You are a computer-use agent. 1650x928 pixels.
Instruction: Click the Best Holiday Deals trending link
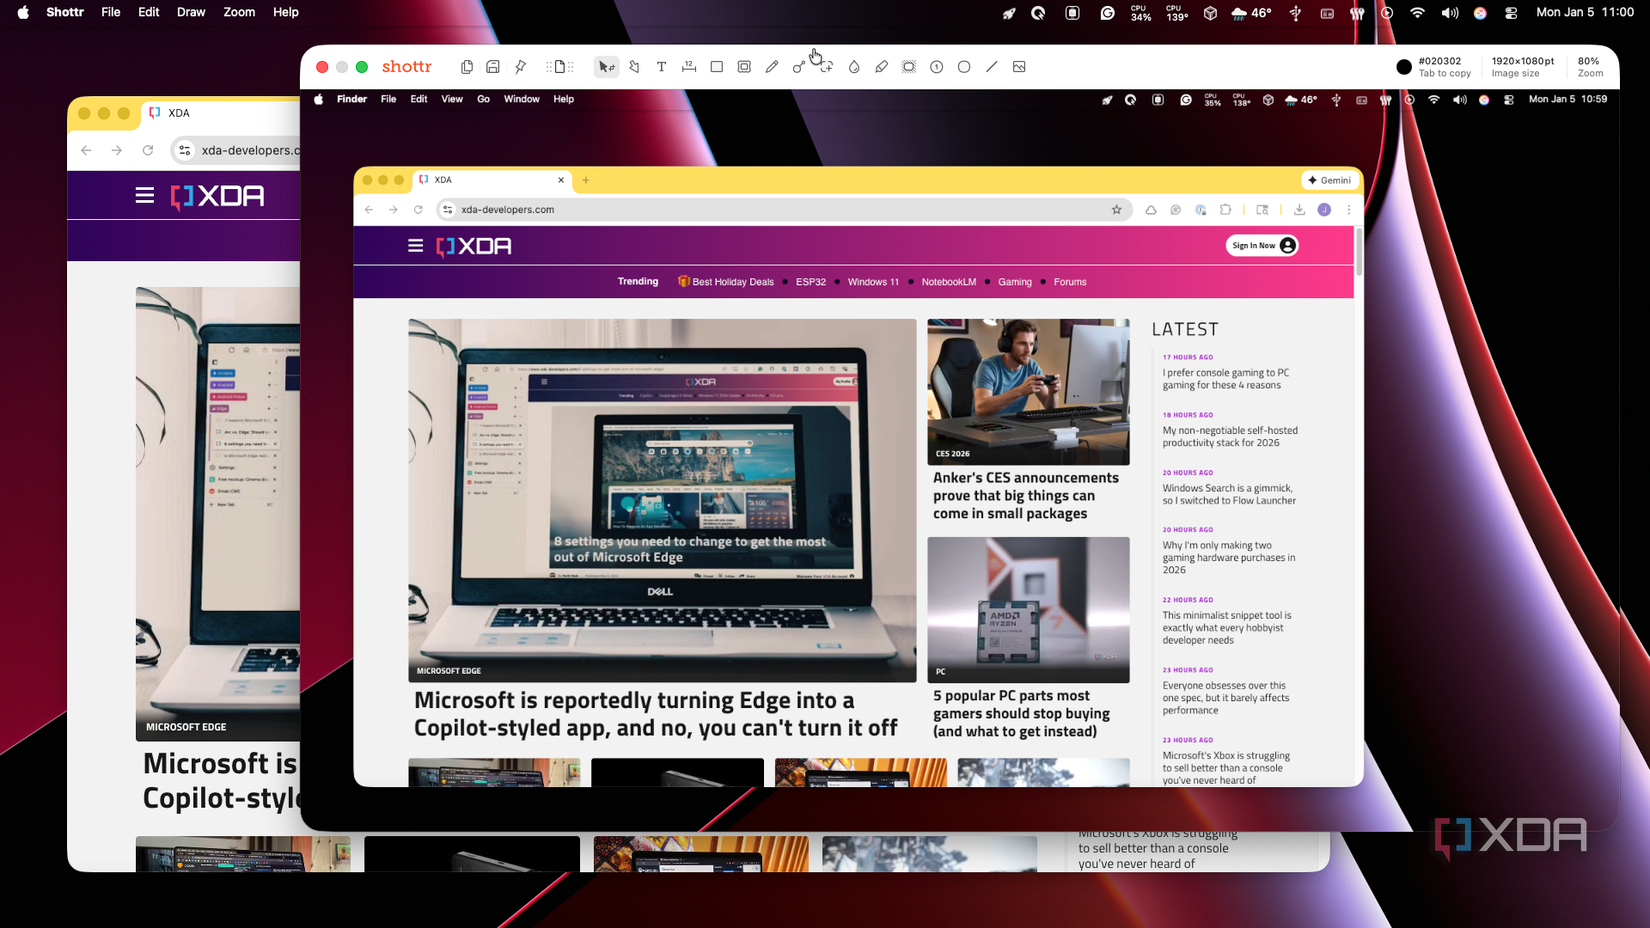click(726, 282)
